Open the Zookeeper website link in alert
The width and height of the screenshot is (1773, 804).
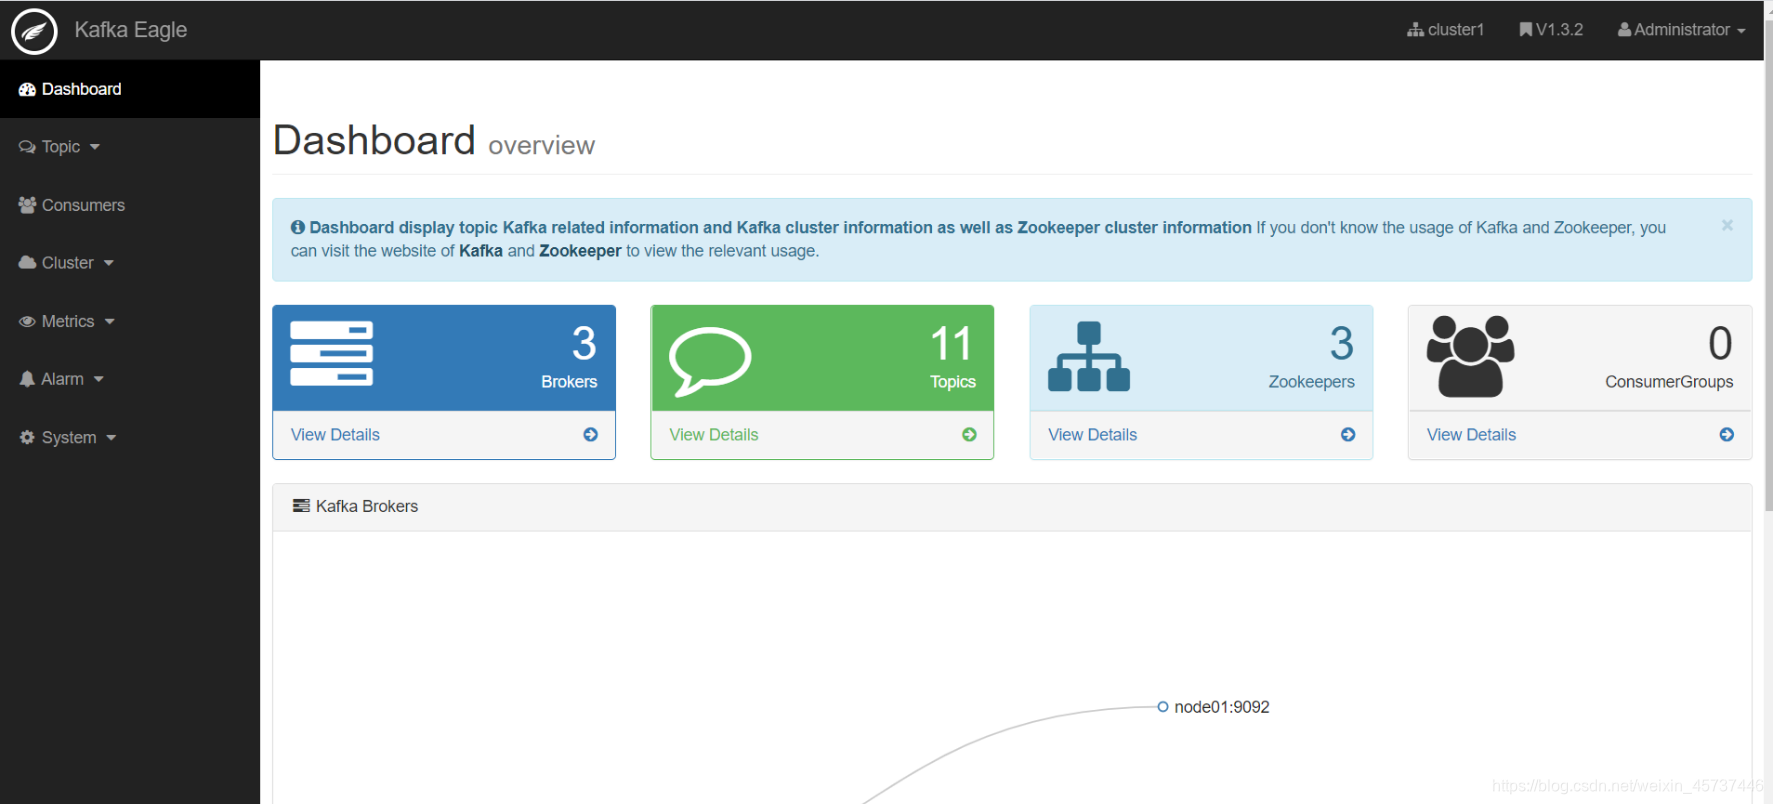[x=580, y=251]
